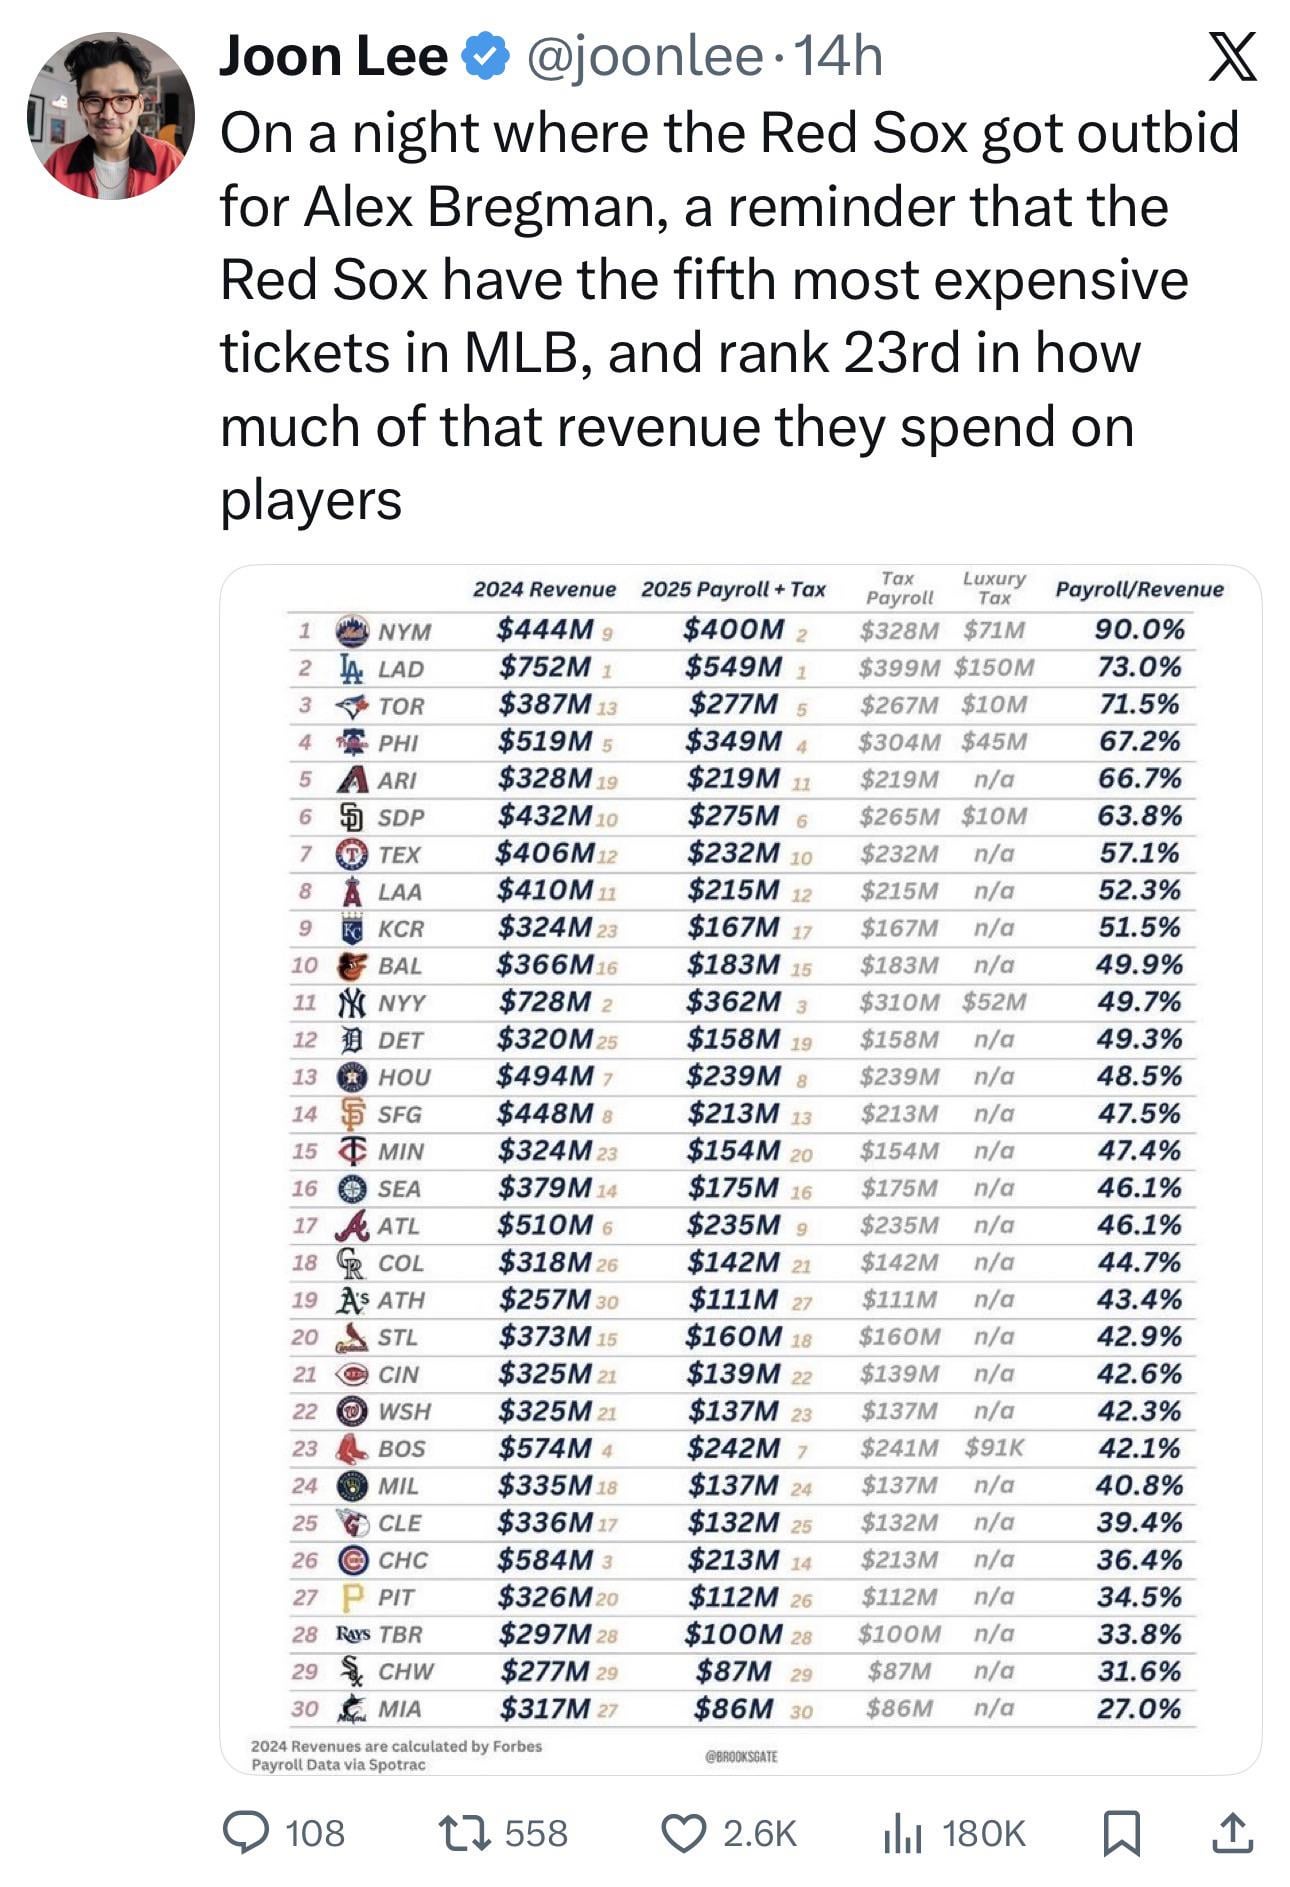Image resolution: width=1290 pixels, height=1887 pixels.
Task: Like the post with the heart icon
Action: pos(685,1833)
